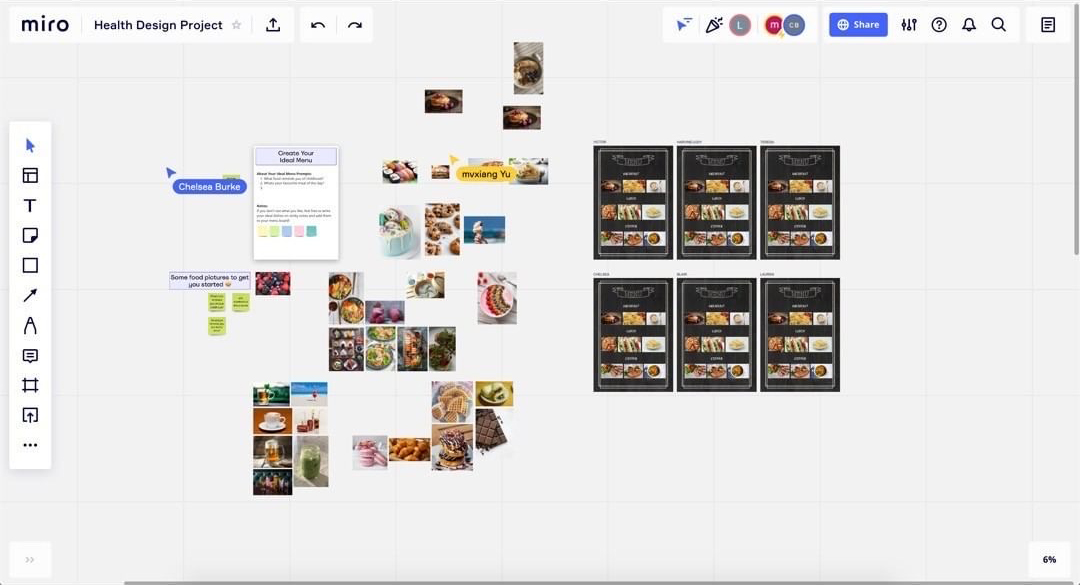Click the mvxiang Yu cursor label
This screenshot has width=1080, height=585.
[486, 174]
